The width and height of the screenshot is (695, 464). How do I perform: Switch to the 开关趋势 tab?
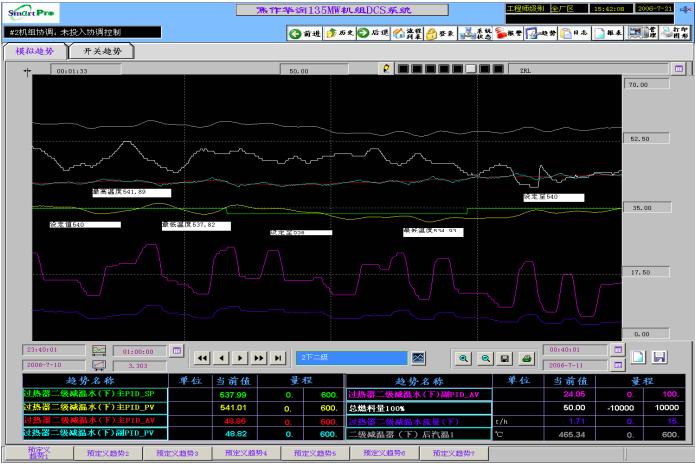tap(103, 50)
